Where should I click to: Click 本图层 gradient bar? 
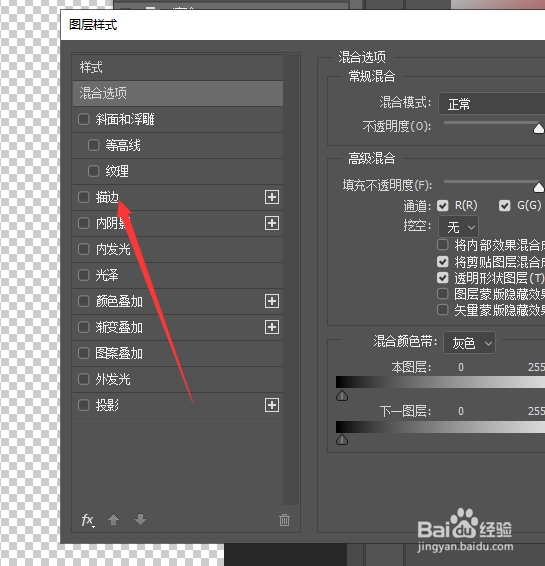click(440, 382)
